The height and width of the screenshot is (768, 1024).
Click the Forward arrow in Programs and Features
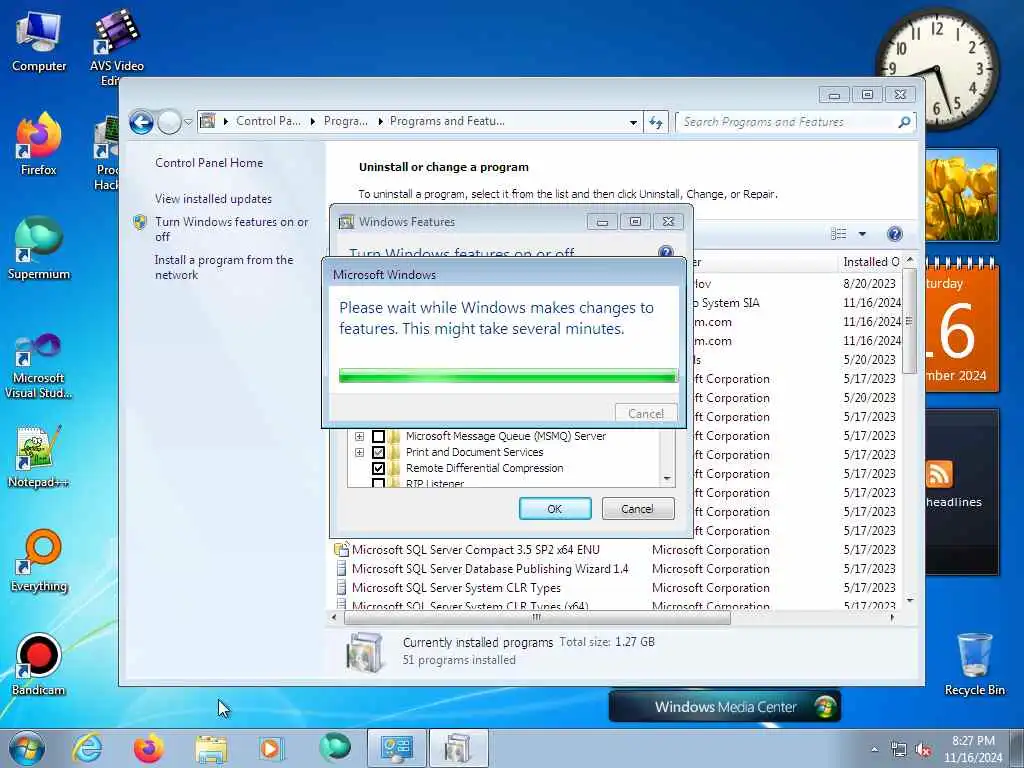(169, 122)
